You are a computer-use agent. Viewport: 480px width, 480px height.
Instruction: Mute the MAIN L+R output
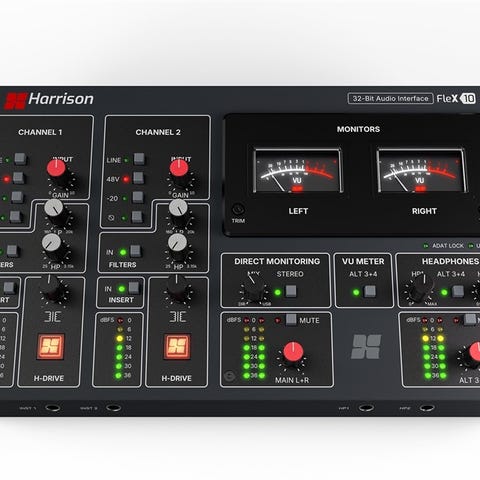(x=291, y=319)
